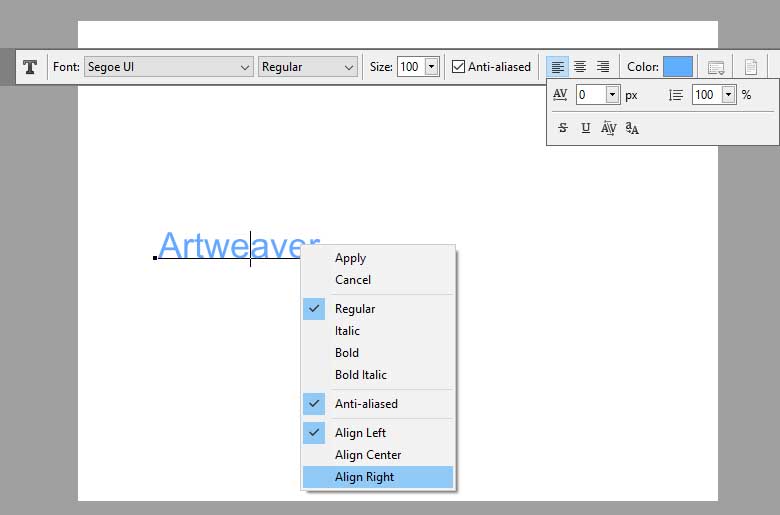Choose Align Right in the context menu

(x=378, y=477)
